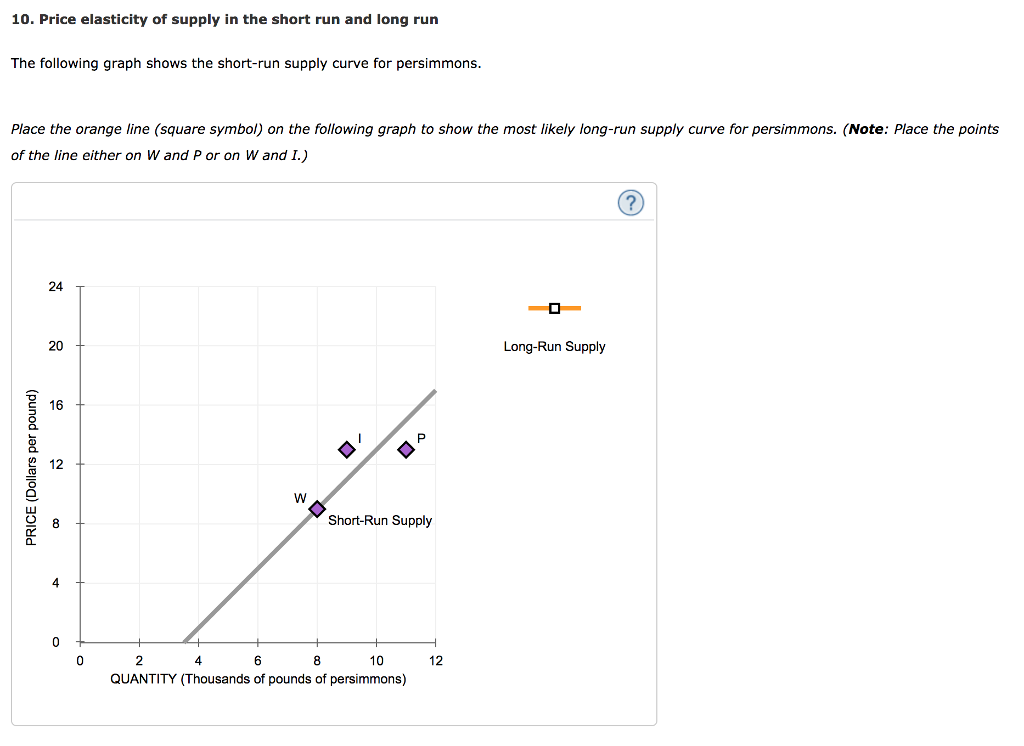Viewport: 1024px width, 746px height.
Task: Click the question mark help icon
Action: point(631,202)
